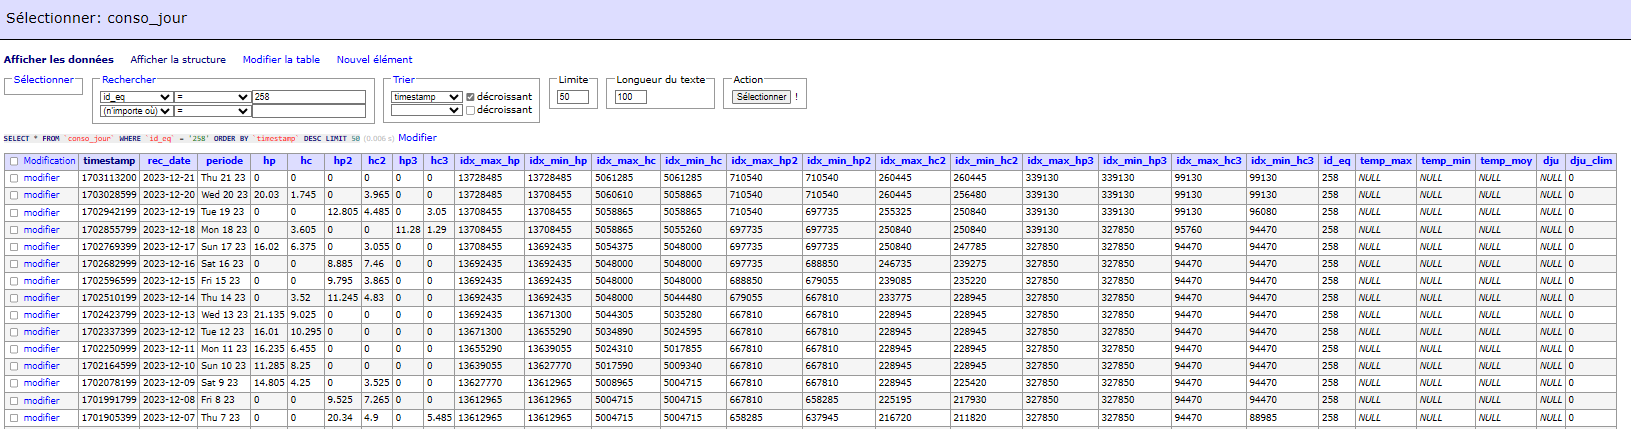
Task: Click 'modifier' link for row 2023-12-10
Action: (42, 366)
